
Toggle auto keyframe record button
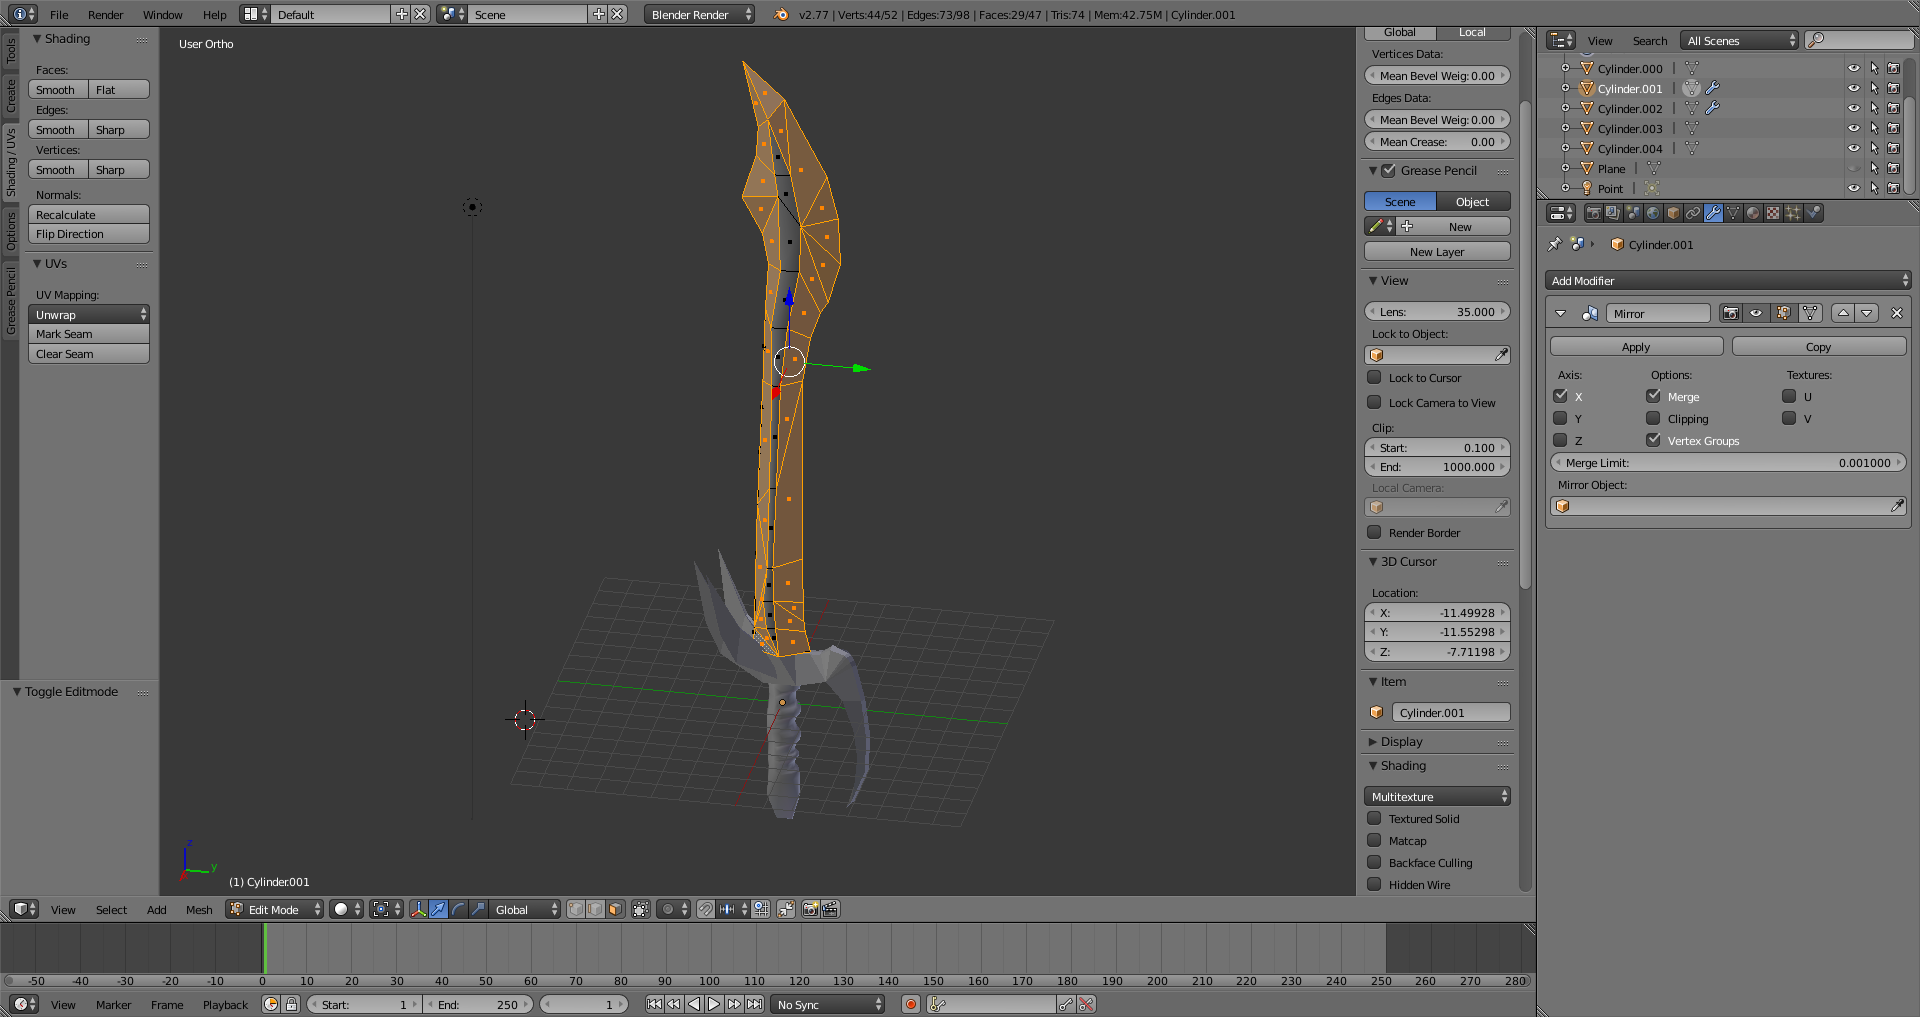(x=911, y=1004)
